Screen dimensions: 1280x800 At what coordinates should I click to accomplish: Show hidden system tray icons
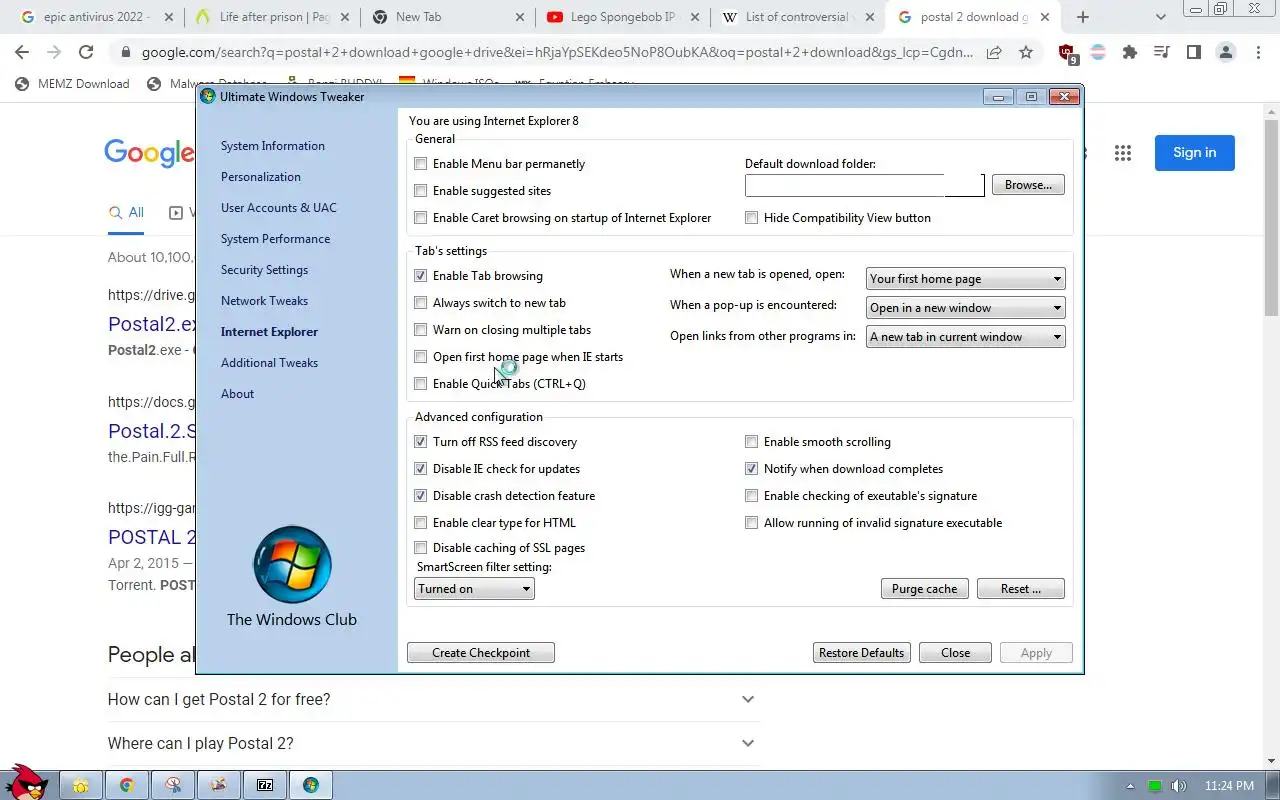pyautogui.click(x=1130, y=786)
